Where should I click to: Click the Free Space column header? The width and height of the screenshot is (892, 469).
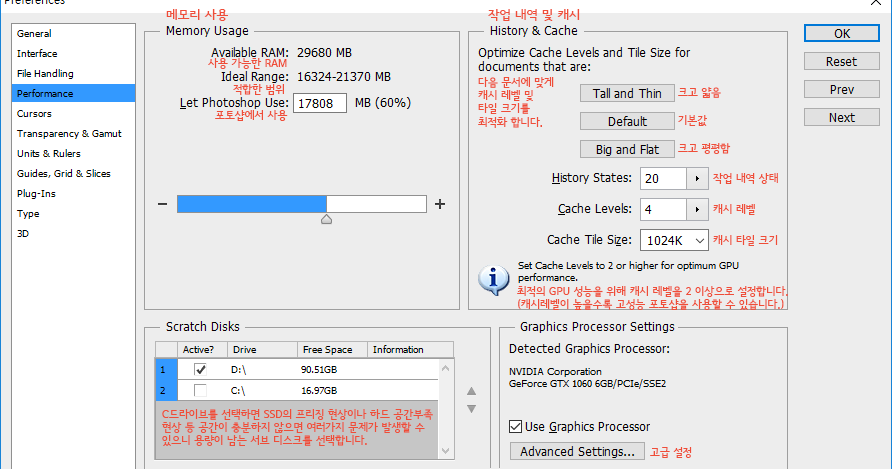[332, 349]
